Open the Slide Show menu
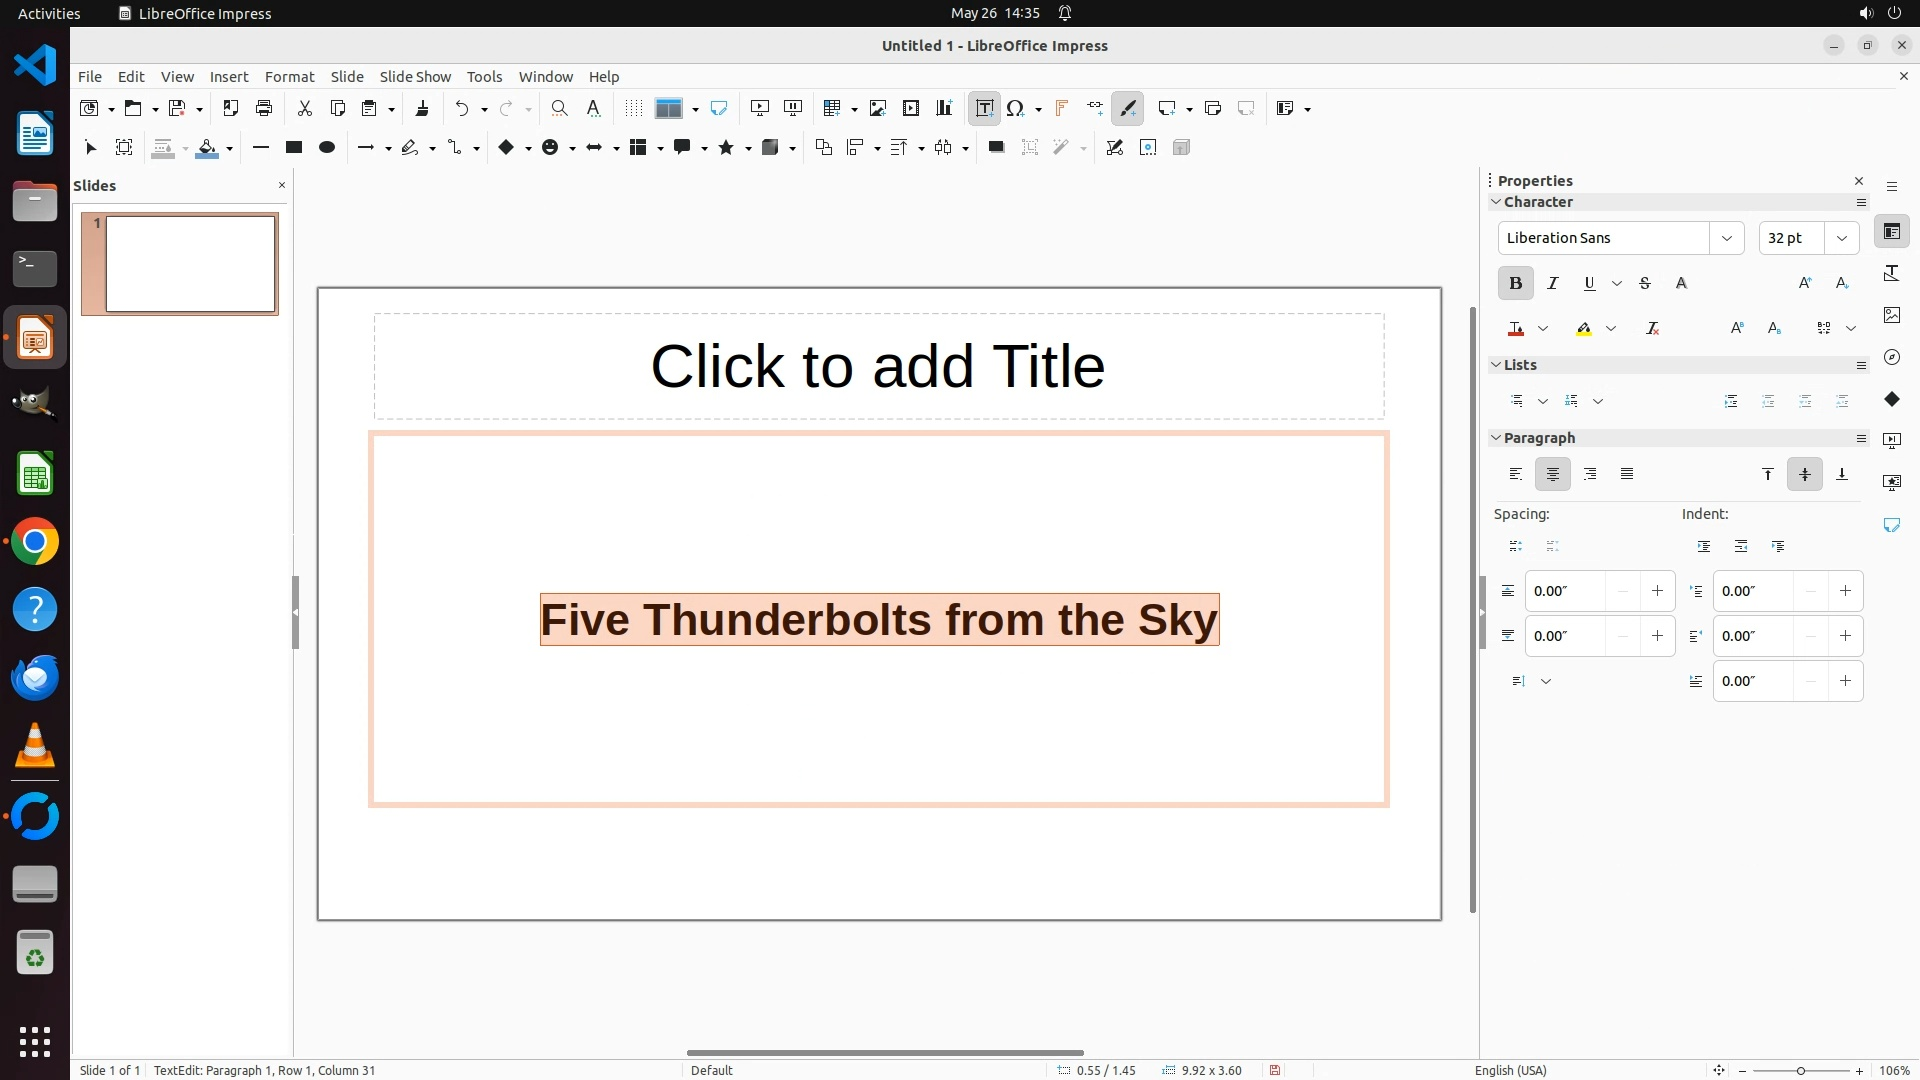The image size is (1920, 1080). pyautogui.click(x=415, y=77)
